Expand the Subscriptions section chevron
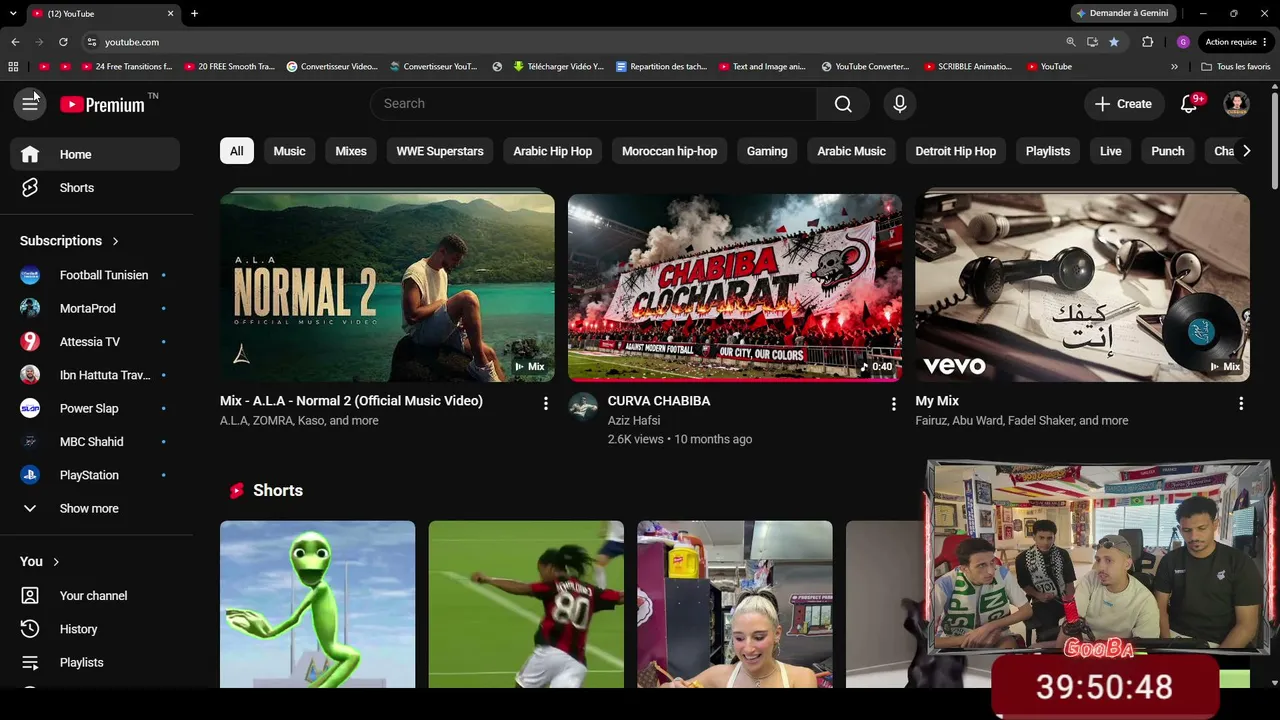The image size is (1280, 720). [x=115, y=241]
